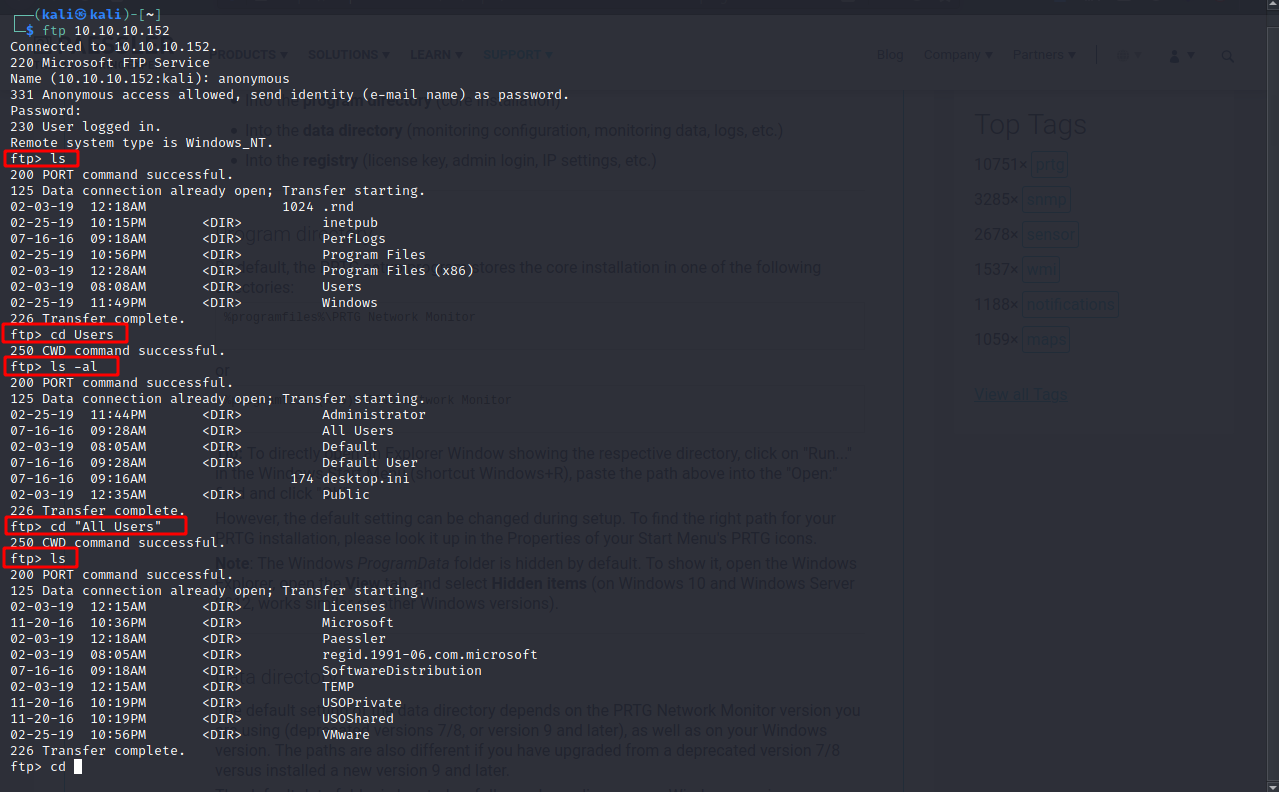This screenshot has width=1279, height=792.
Task: Click the '174' file size value
Action: [302, 479]
